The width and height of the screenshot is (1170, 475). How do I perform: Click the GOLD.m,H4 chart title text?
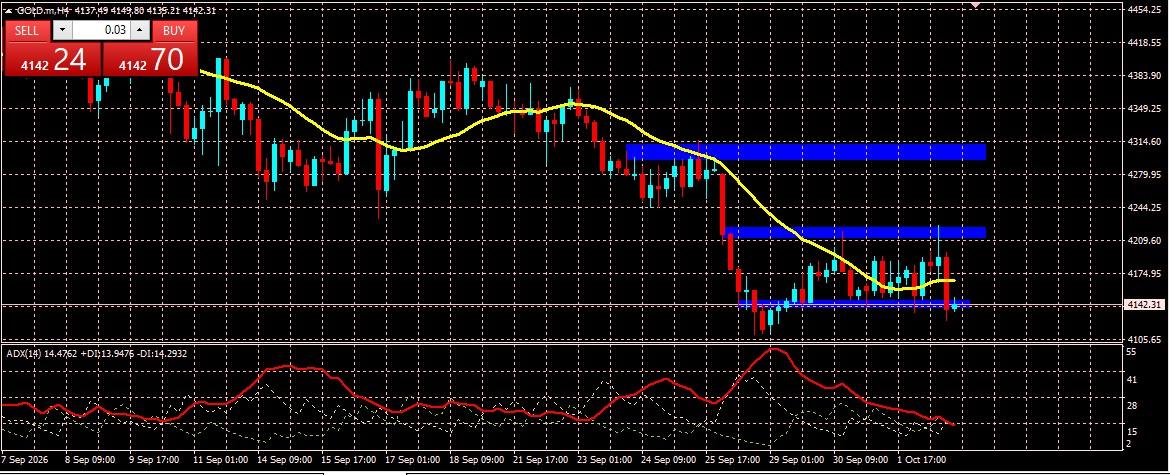45,11
